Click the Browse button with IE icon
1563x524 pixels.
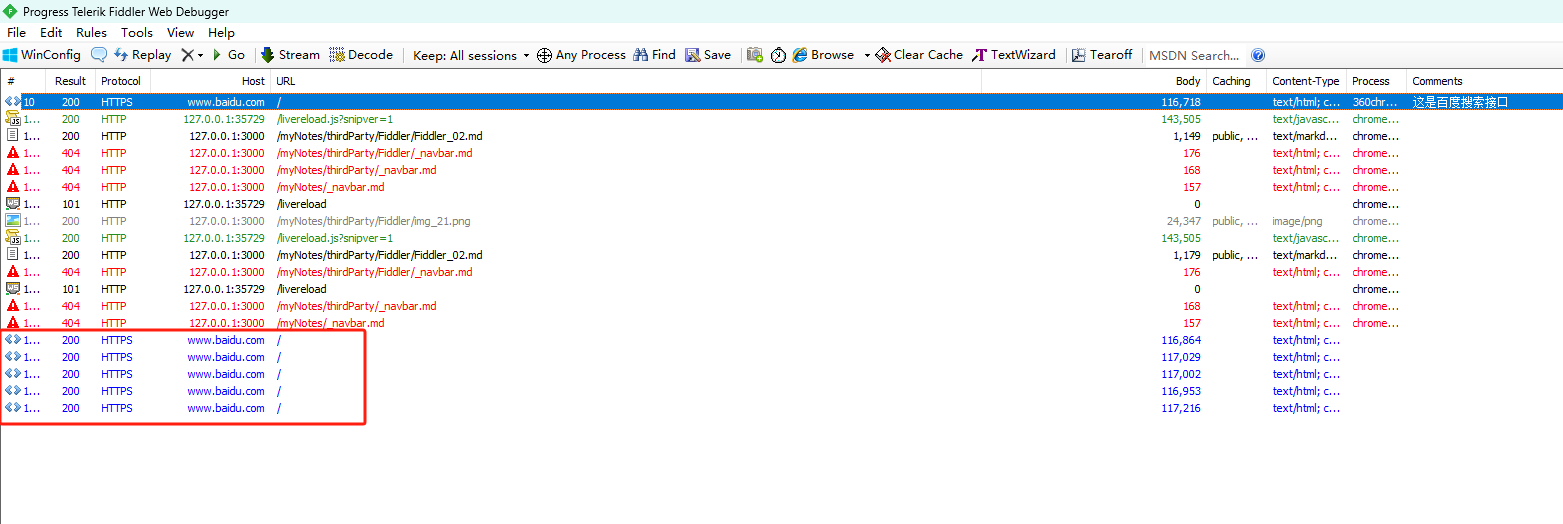[x=823, y=55]
